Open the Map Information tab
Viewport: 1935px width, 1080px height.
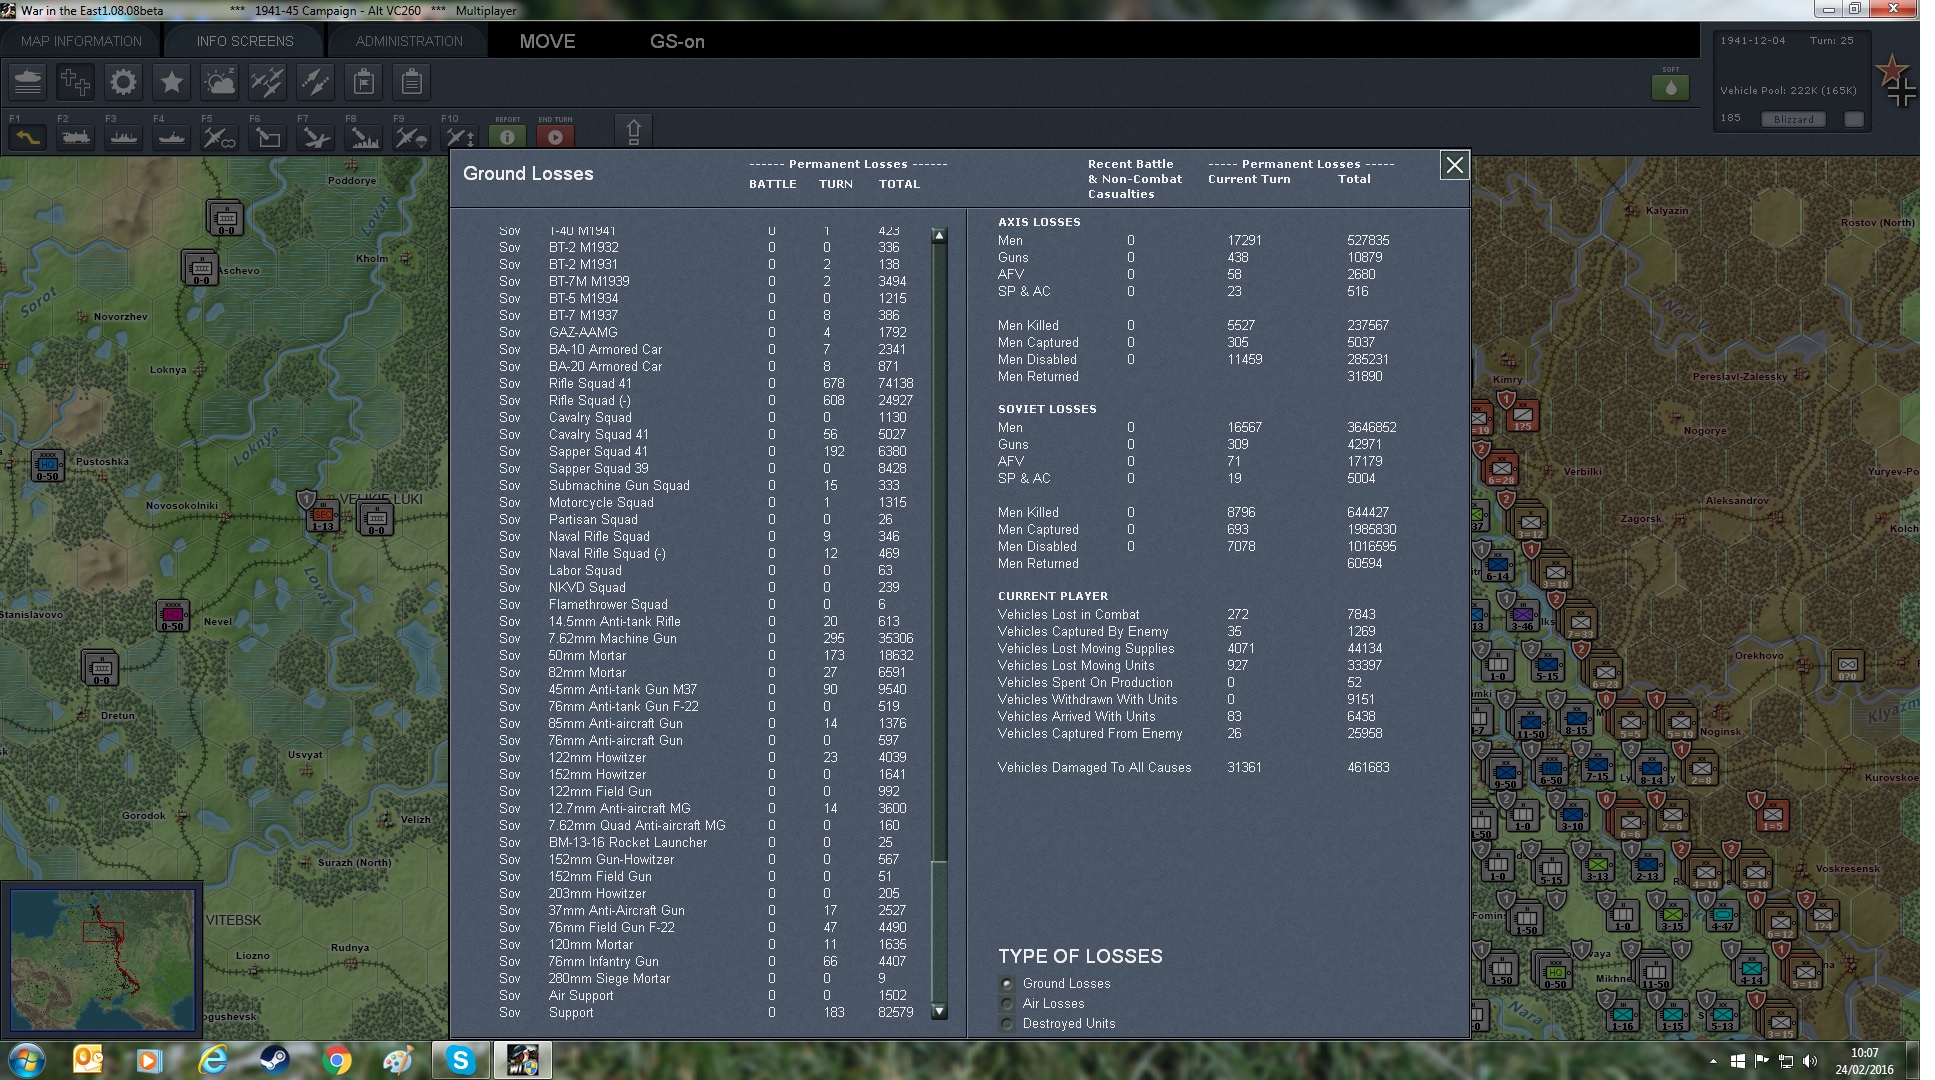(81, 41)
